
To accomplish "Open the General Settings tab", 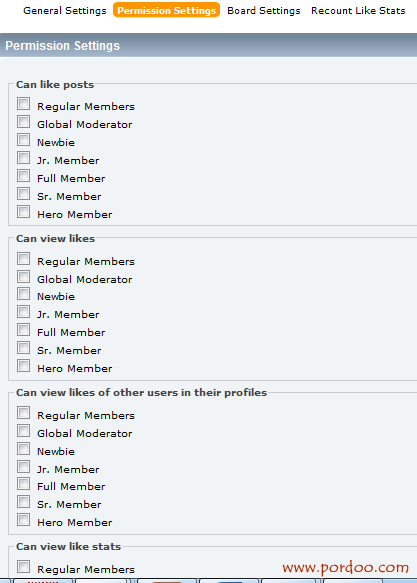I will pyautogui.click(x=65, y=10).
